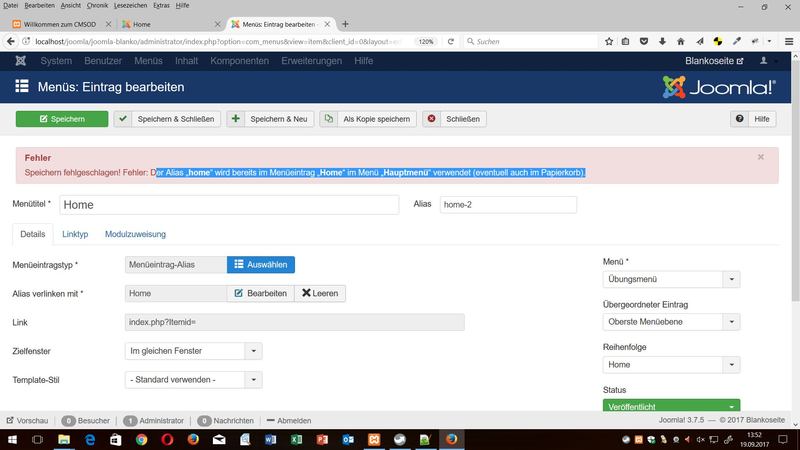Viewport: 800px width, 450px height.
Task: Open Edge from the taskbar
Action: click(x=90, y=439)
